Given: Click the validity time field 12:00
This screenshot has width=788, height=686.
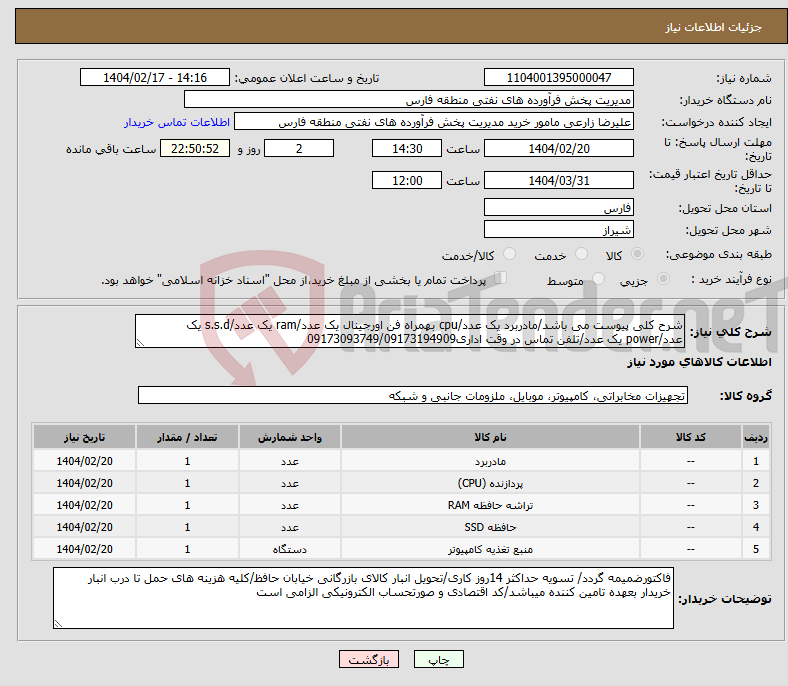Looking at the screenshot, I should coord(407,180).
